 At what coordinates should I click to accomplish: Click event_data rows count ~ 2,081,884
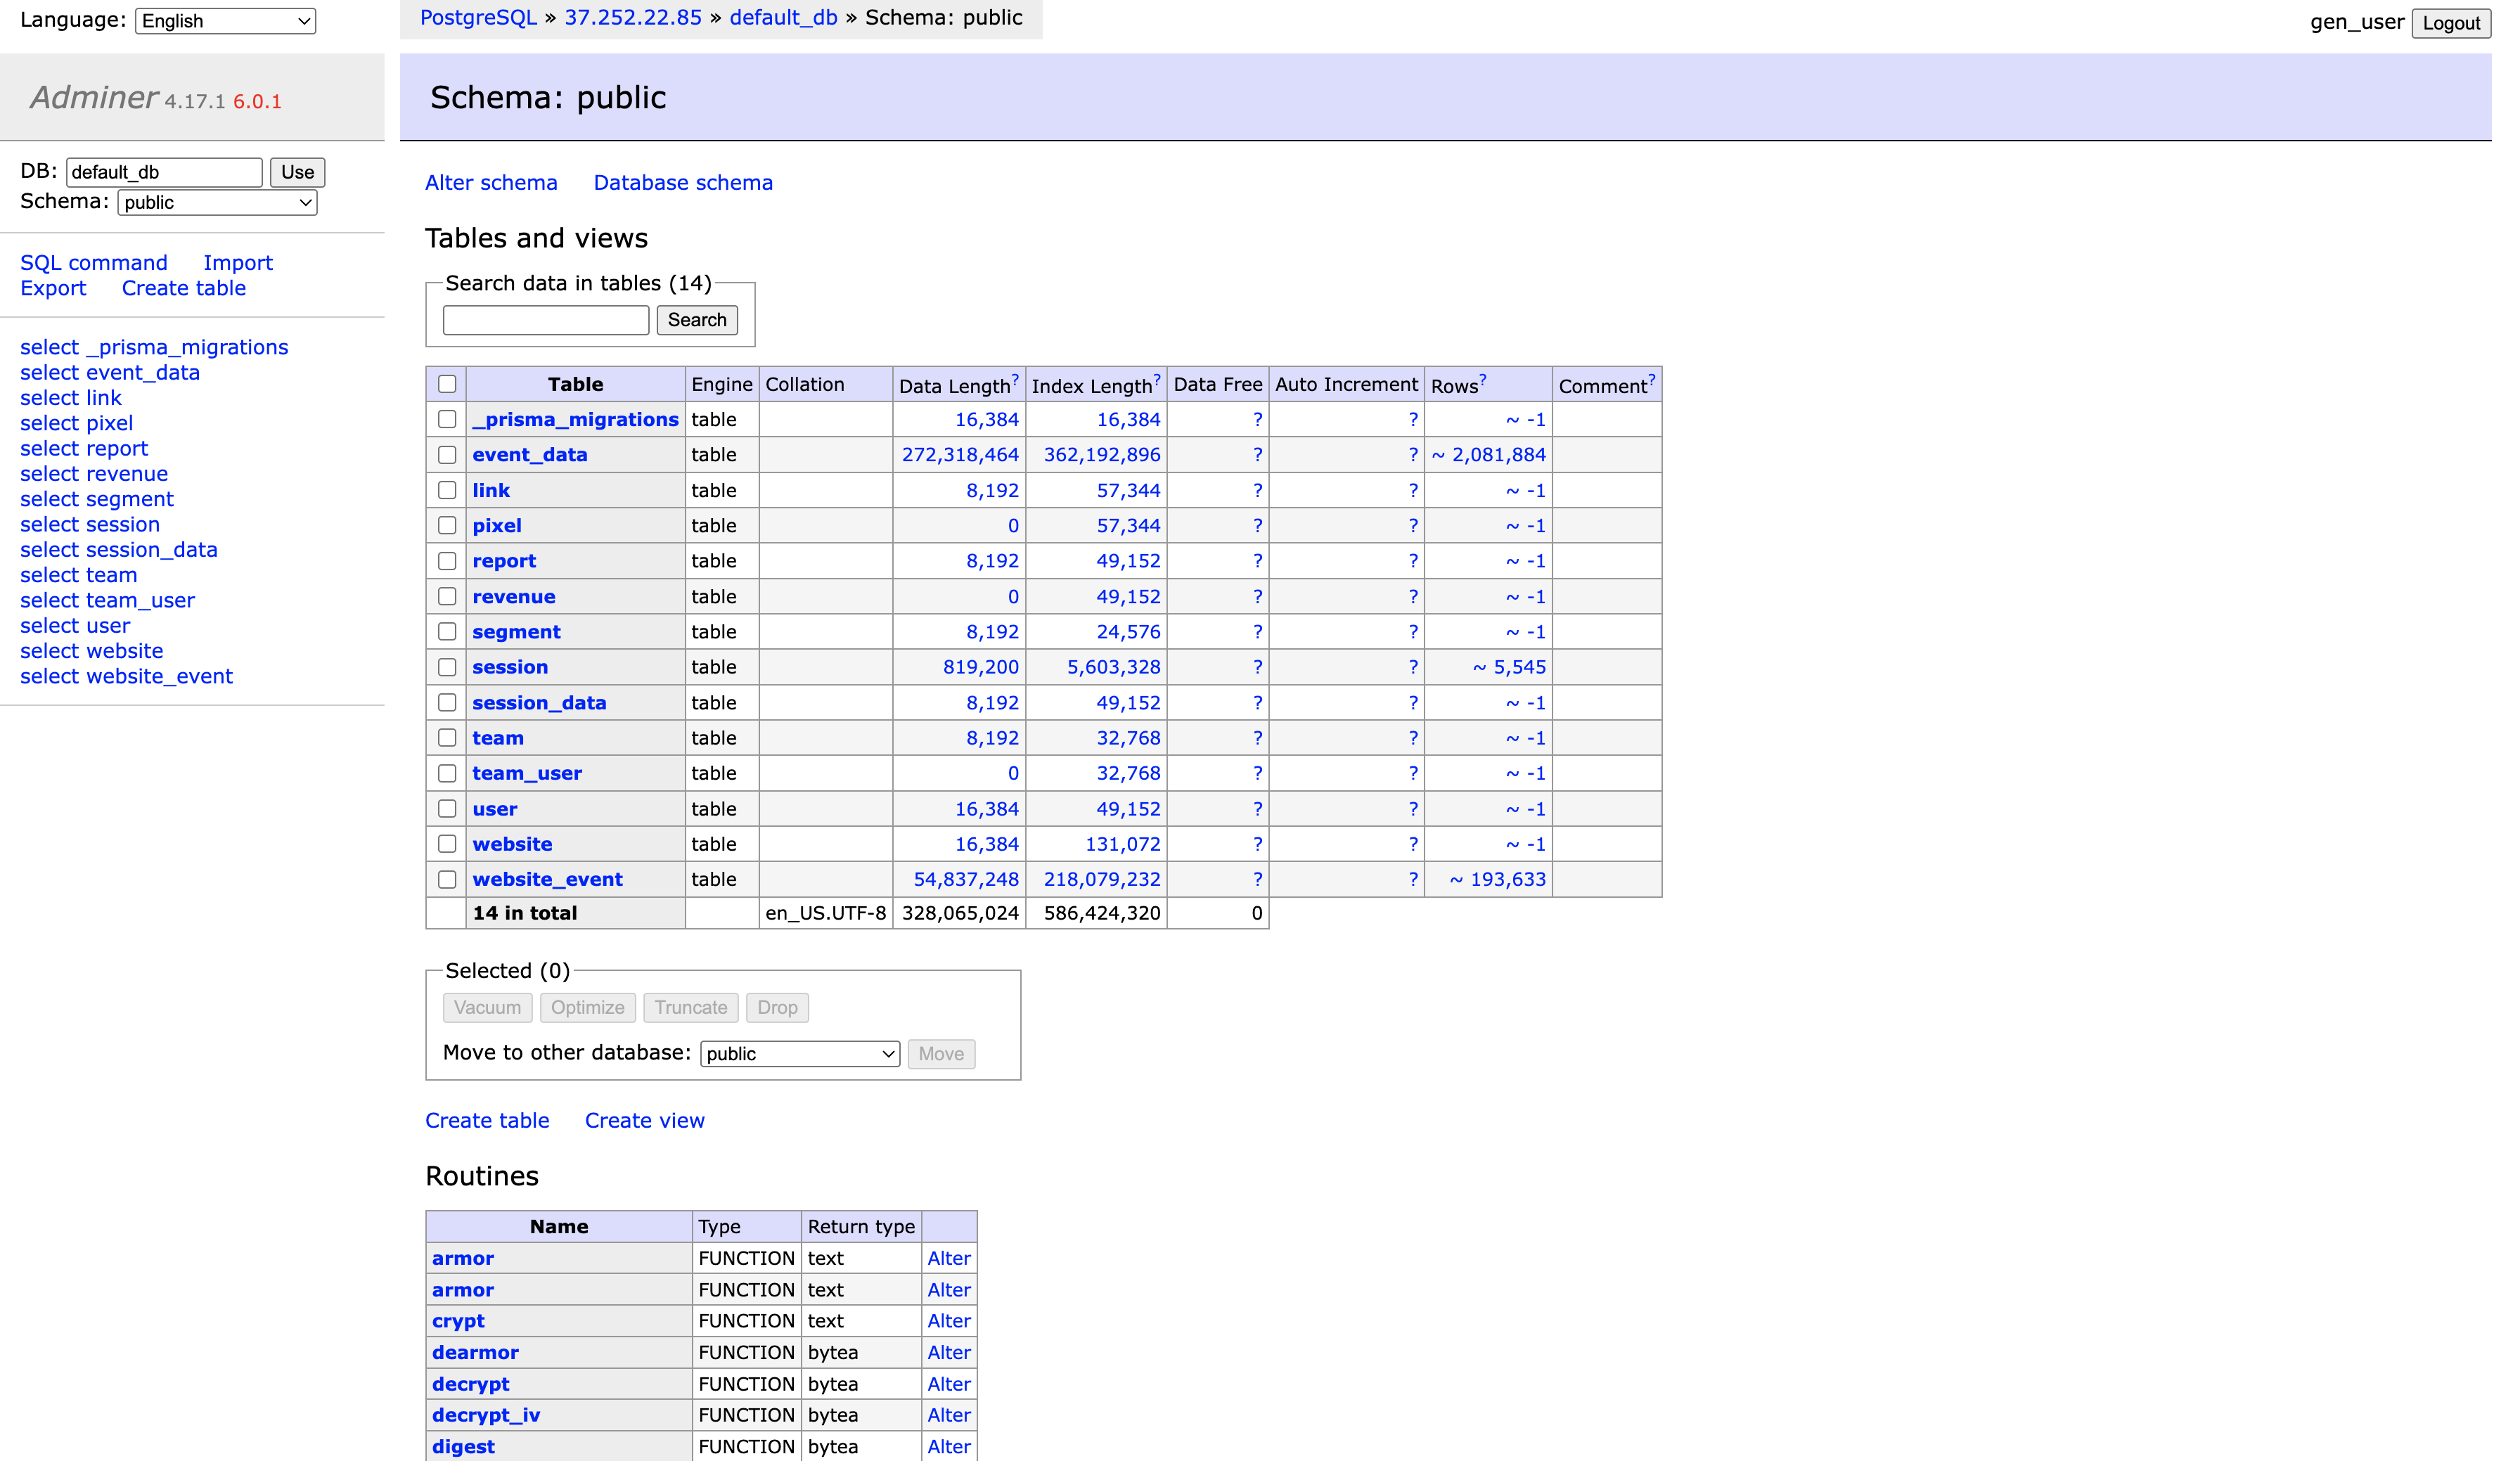(1489, 455)
